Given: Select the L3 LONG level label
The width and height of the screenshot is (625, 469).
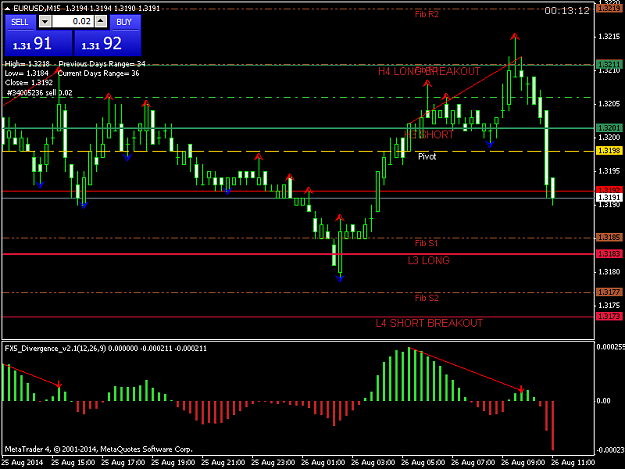Looking at the screenshot, I should click(428, 261).
